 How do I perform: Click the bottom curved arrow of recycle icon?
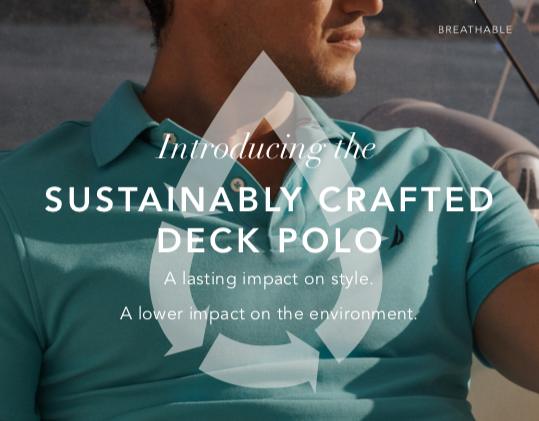tap(261, 363)
